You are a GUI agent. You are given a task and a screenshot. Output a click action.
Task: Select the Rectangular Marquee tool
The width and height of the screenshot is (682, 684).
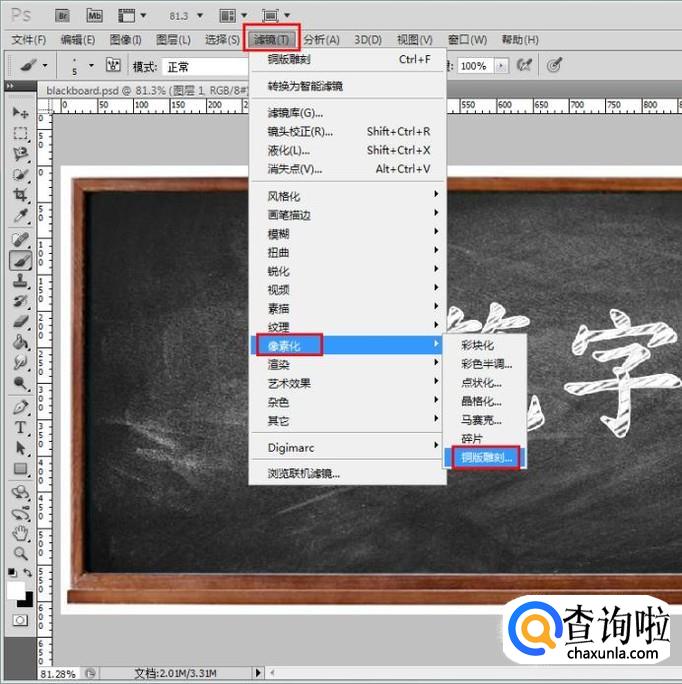click(20, 133)
